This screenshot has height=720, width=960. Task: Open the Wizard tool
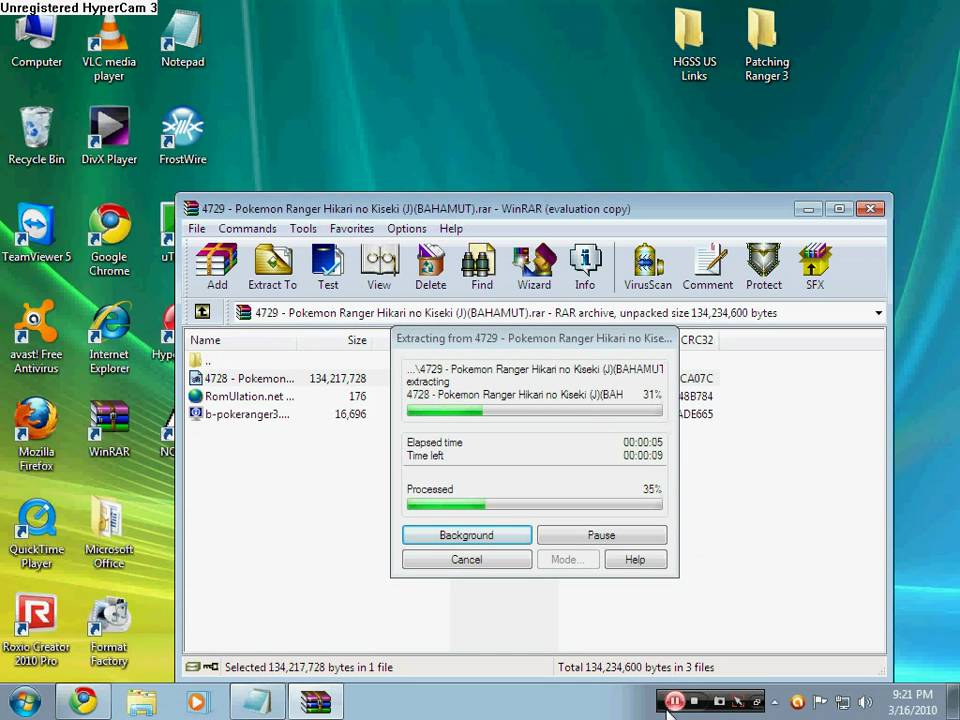(x=534, y=266)
